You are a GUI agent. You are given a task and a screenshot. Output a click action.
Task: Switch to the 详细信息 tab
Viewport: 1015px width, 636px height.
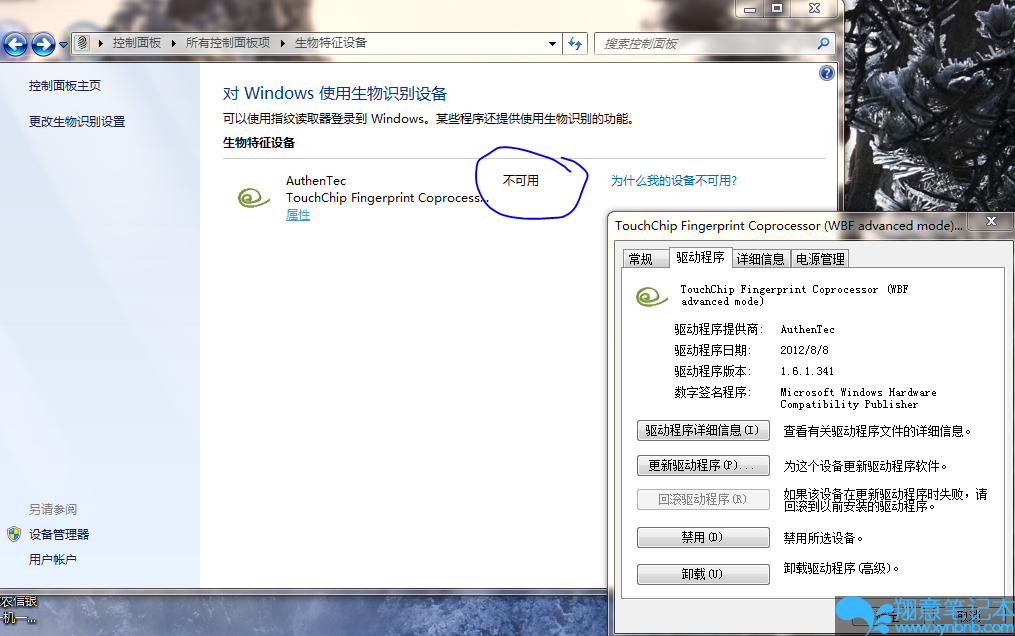pos(761,259)
